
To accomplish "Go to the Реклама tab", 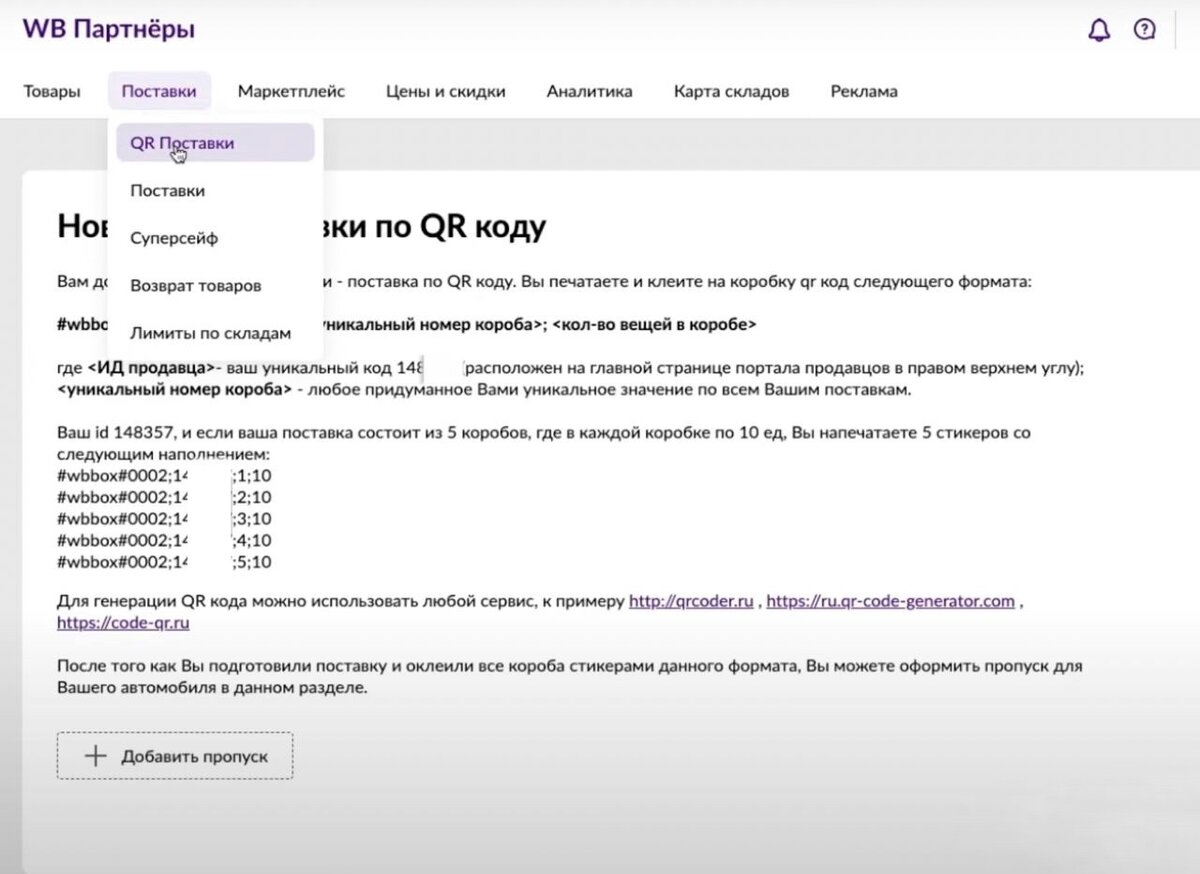I will point(864,91).
